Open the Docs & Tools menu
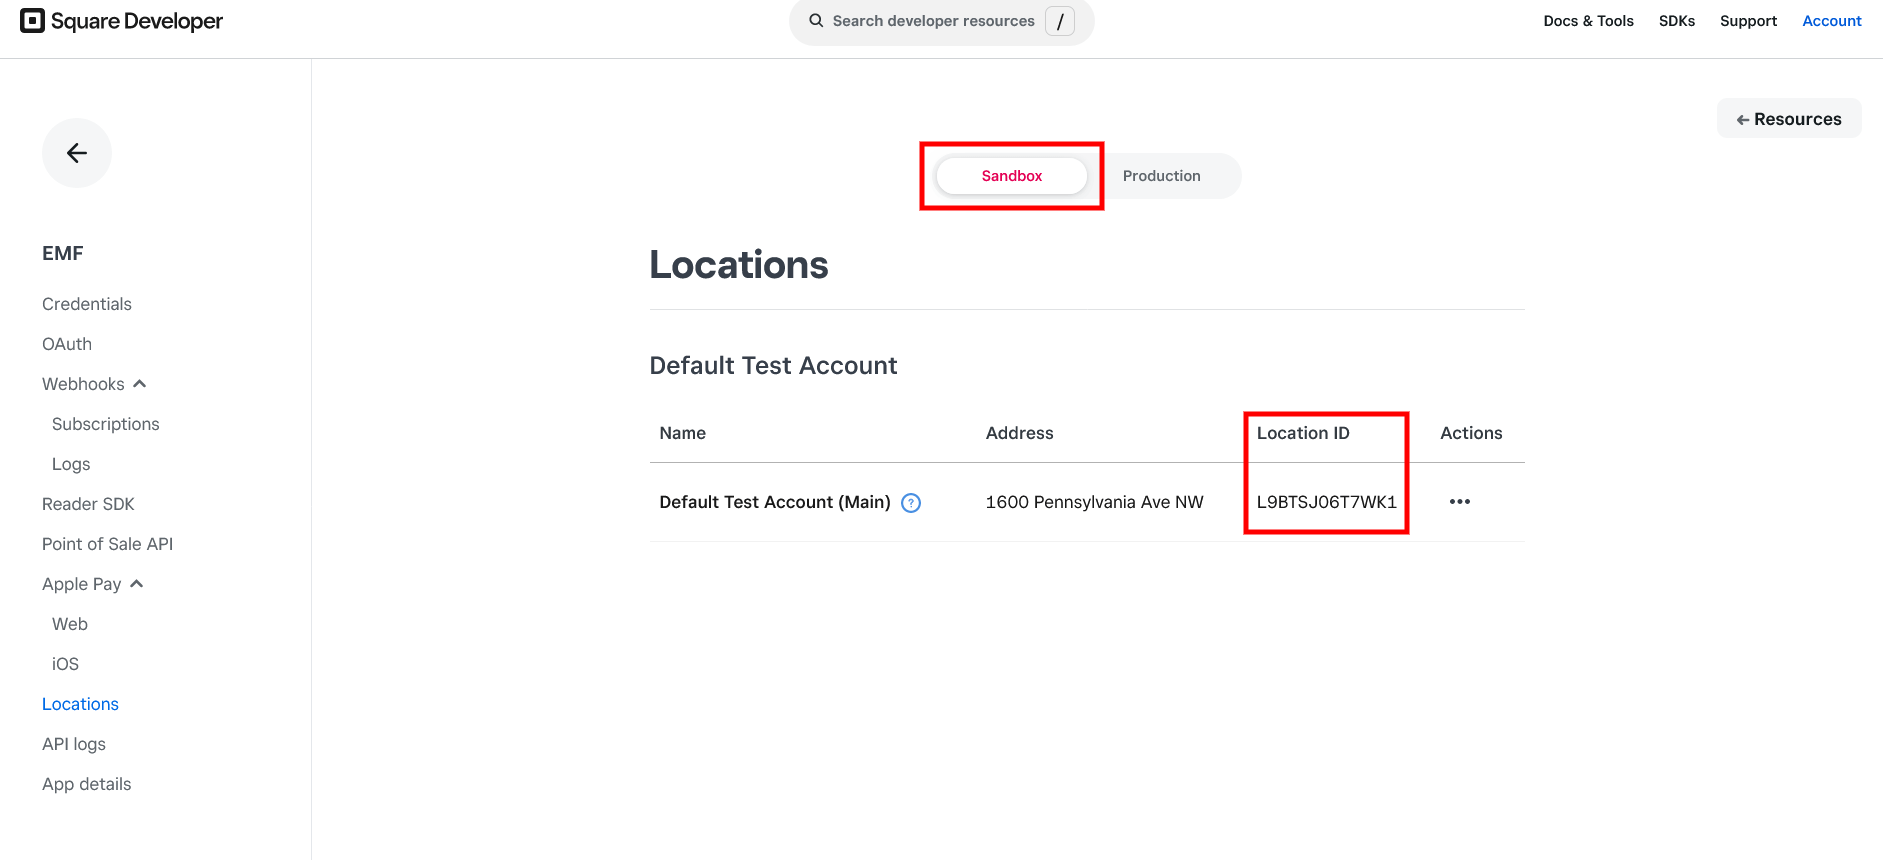 pyautogui.click(x=1588, y=20)
